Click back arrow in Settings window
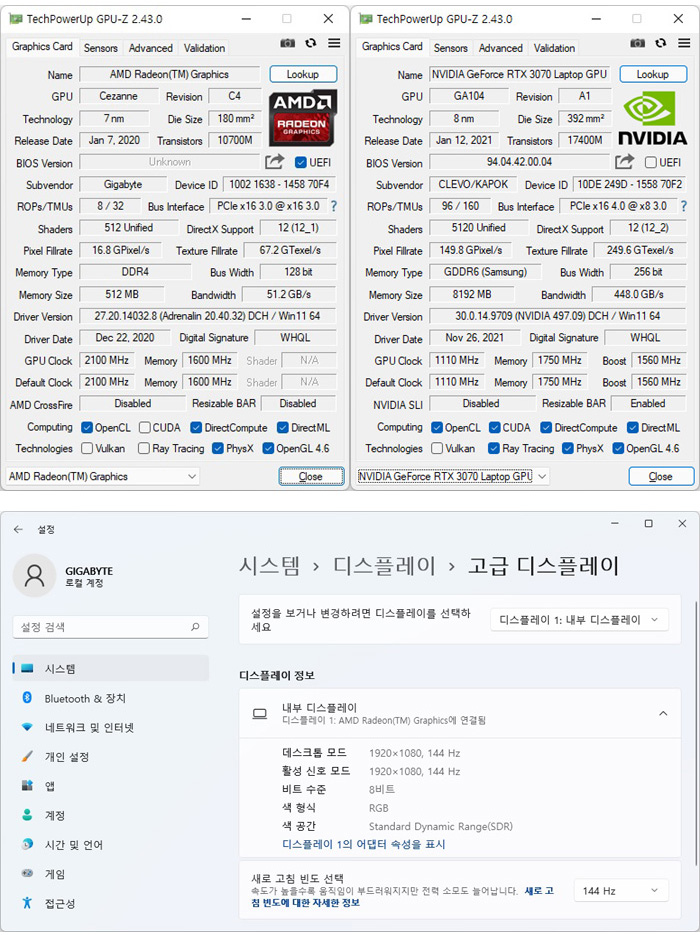 [18, 529]
